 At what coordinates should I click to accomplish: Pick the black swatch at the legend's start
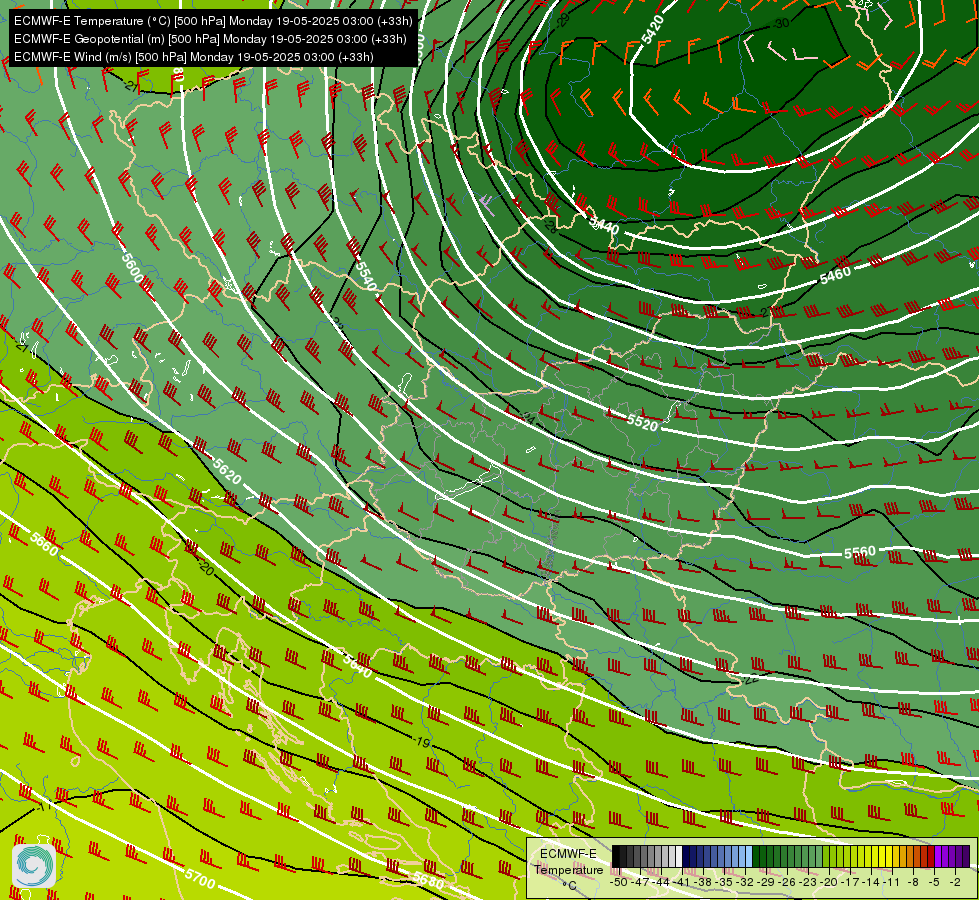tap(616, 856)
